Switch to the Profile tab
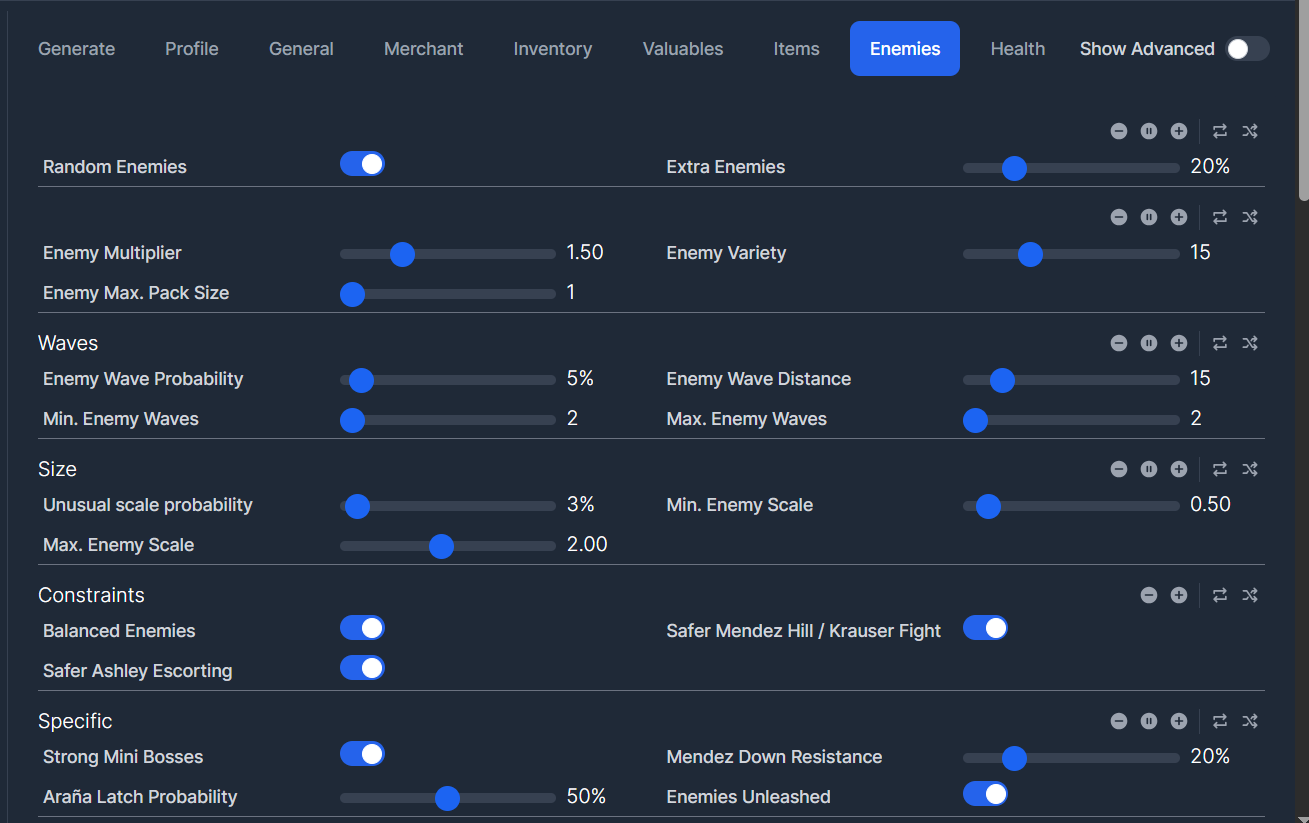Screen dimensions: 1309x823 (192, 49)
